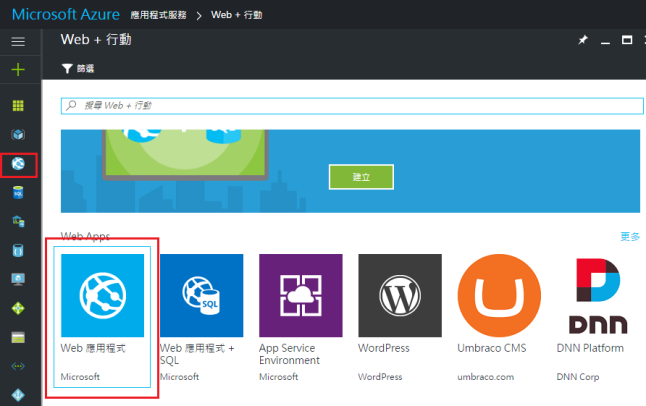646x406 pixels.
Task: Maximize the Web + 行動 blade
Action: (627, 40)
